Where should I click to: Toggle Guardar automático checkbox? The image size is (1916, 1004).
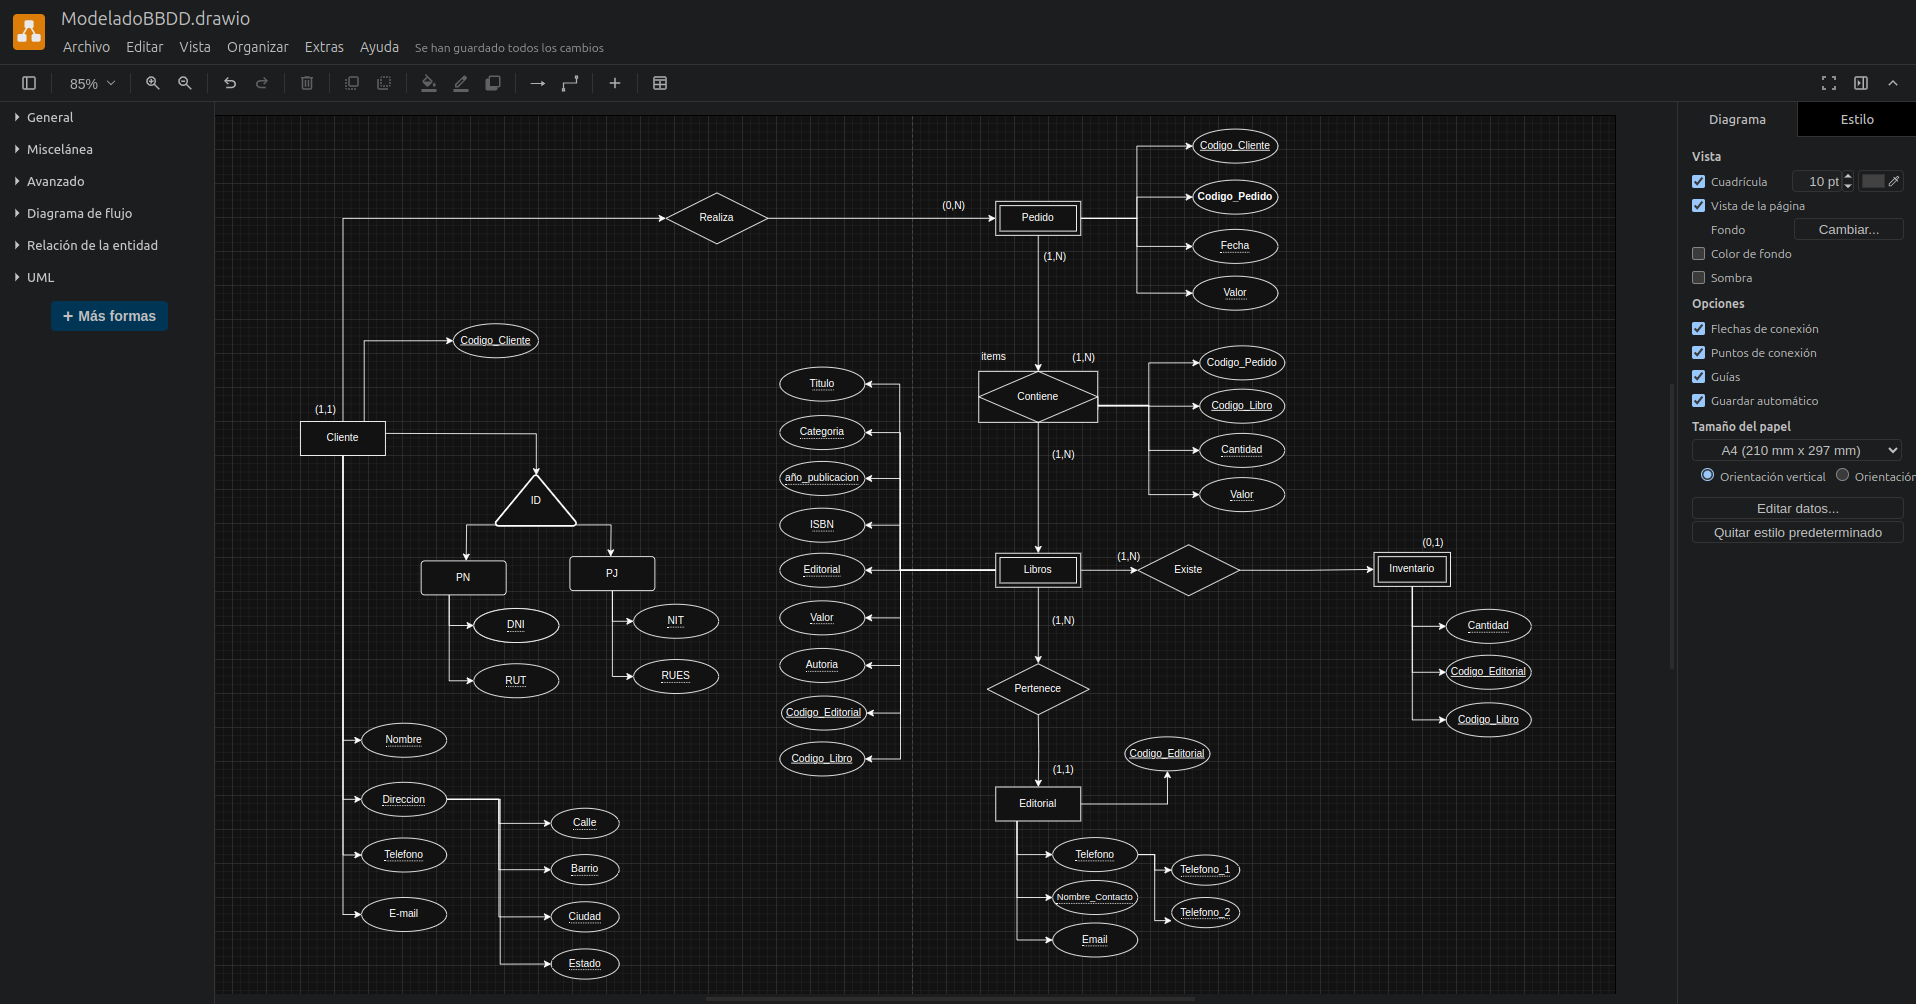(1698, 400)
